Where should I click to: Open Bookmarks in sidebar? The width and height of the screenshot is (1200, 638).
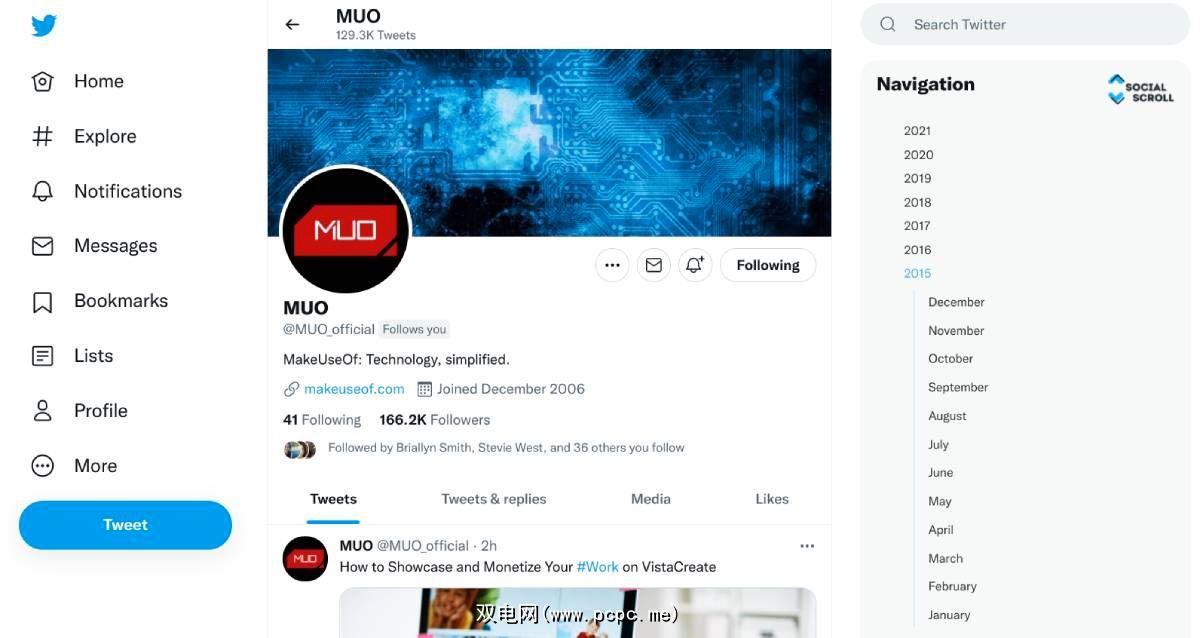tap(99, 301)
